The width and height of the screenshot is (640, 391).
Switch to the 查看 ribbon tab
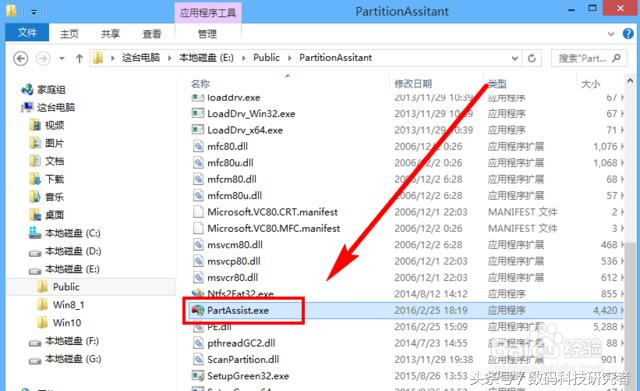tap(152, 33)
